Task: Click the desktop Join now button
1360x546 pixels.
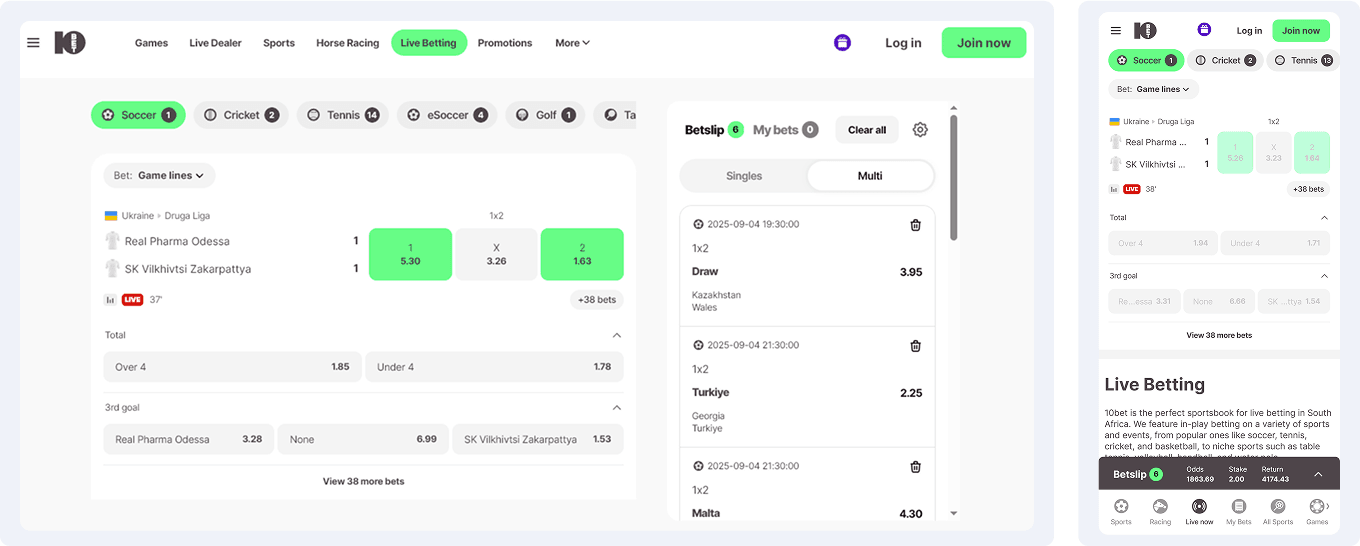Action: click(984, 43)
